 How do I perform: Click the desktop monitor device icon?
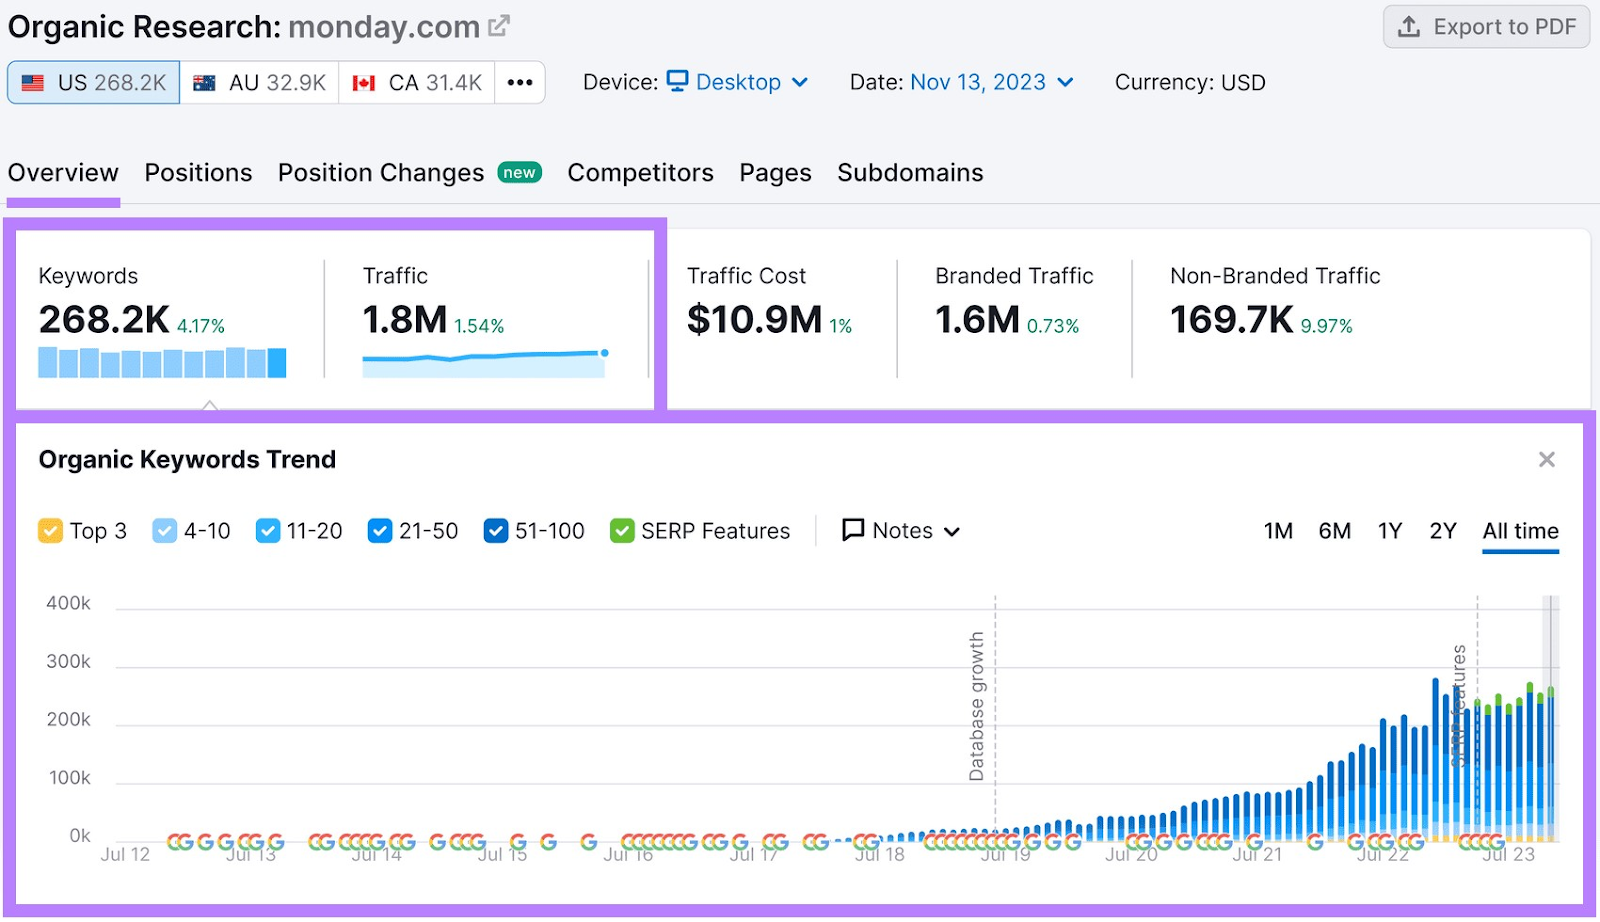pyautogui.click(x=677, y=81)
